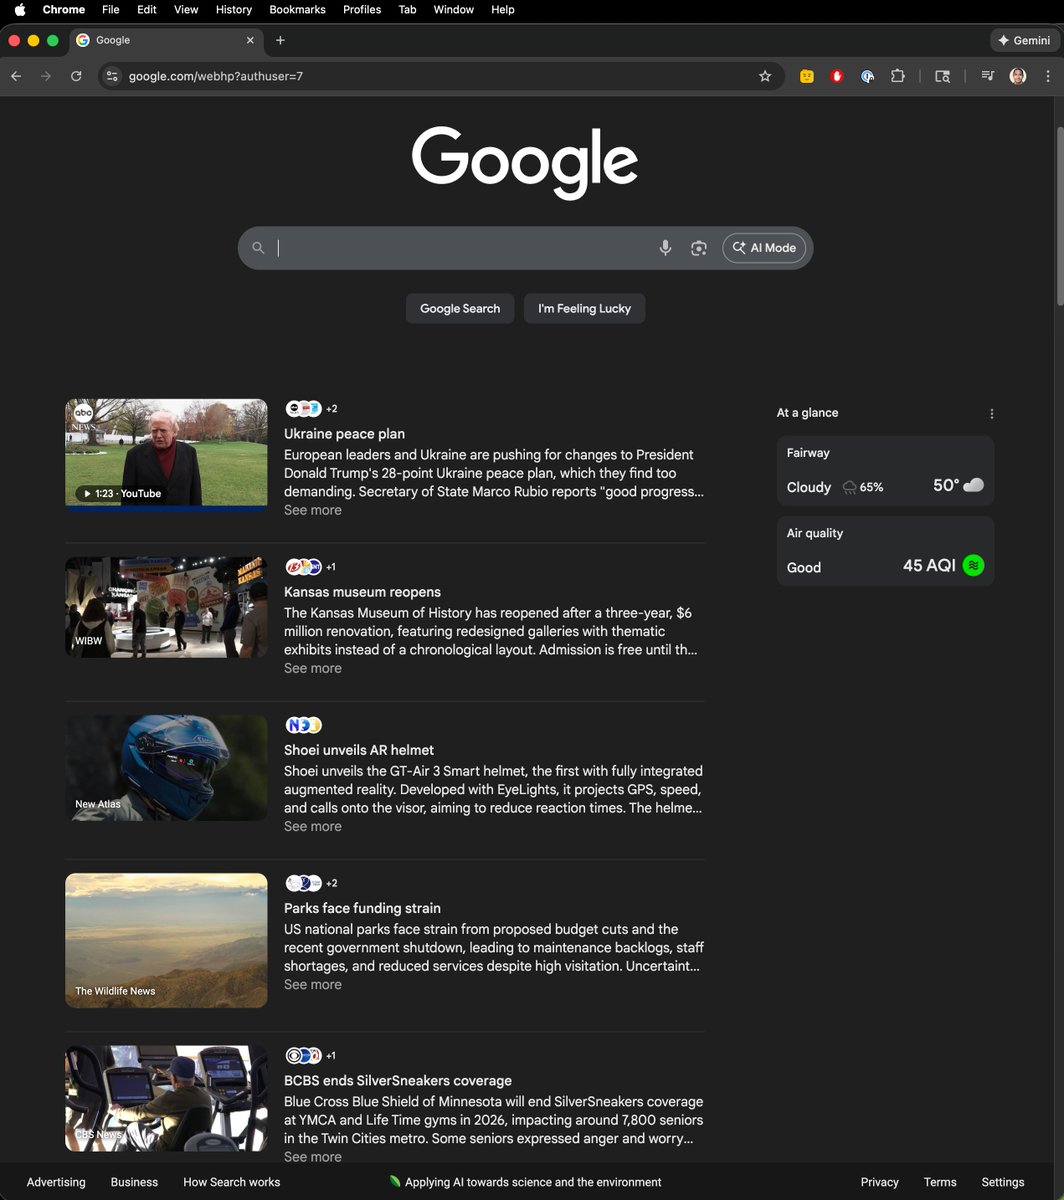
Task: Open the Business footer link
Action: [x=134, y=1182]
